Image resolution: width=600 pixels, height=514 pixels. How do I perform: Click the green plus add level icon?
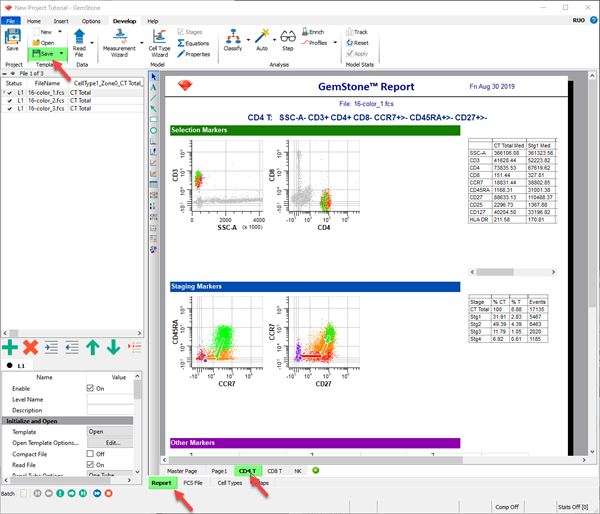pos(11,347)
